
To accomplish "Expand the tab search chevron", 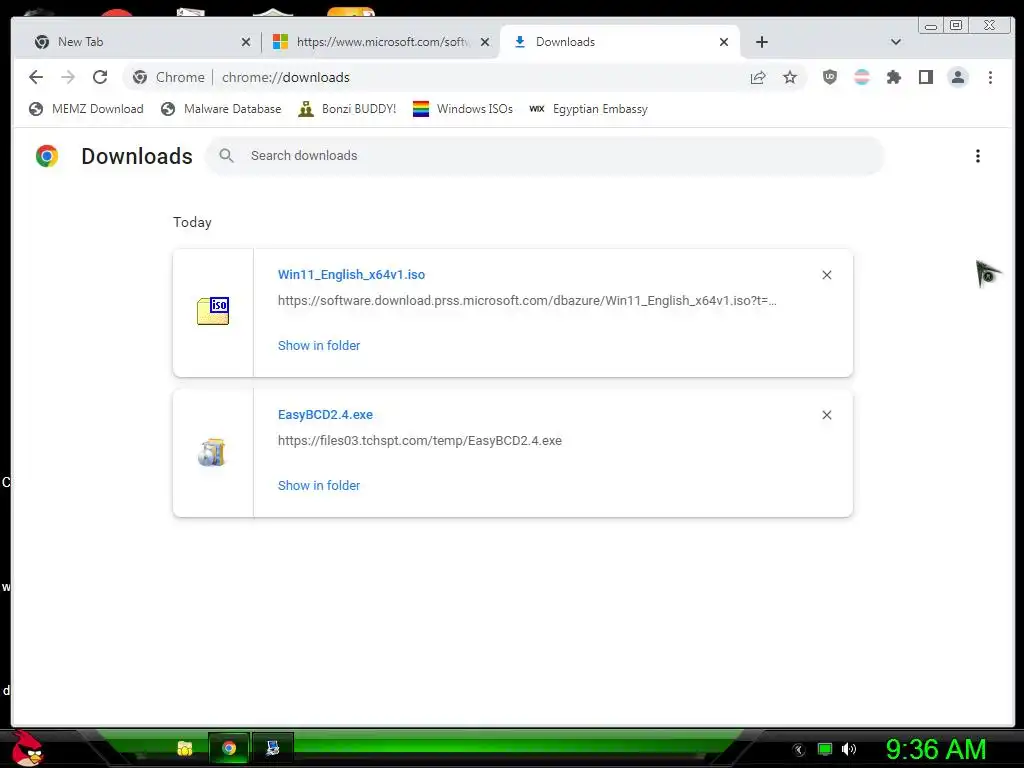I will [x=895, y=42].
